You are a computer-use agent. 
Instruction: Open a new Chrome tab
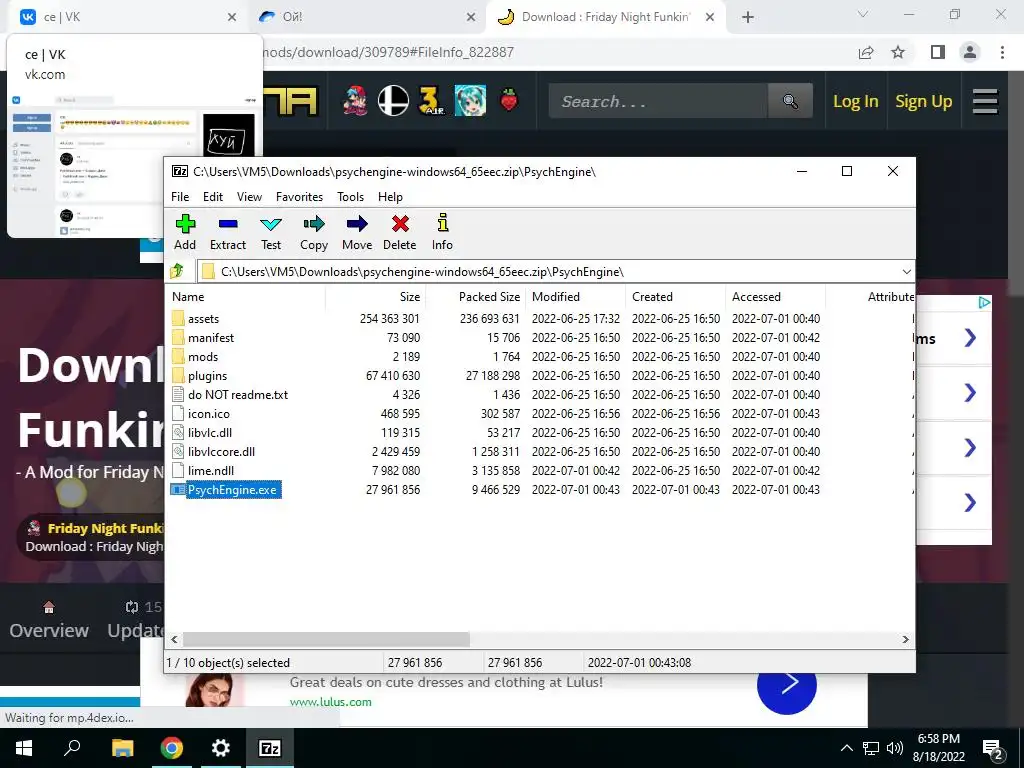tap(748, 17)
